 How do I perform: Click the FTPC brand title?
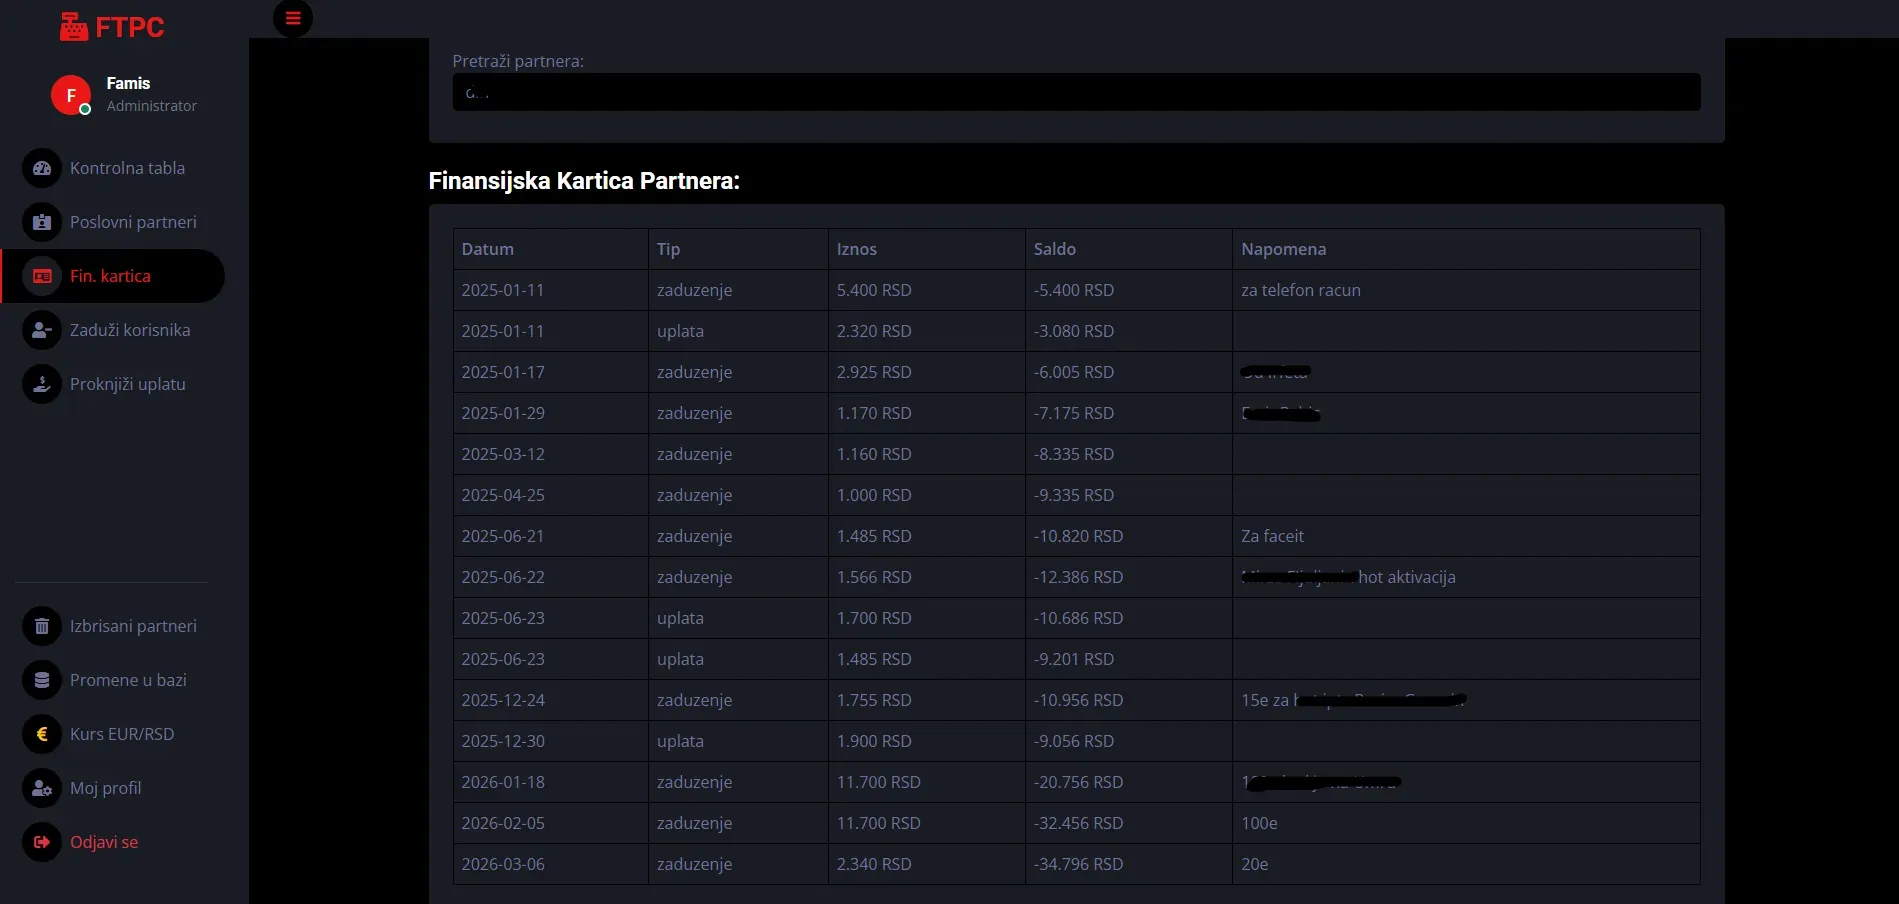coord(130,27)
